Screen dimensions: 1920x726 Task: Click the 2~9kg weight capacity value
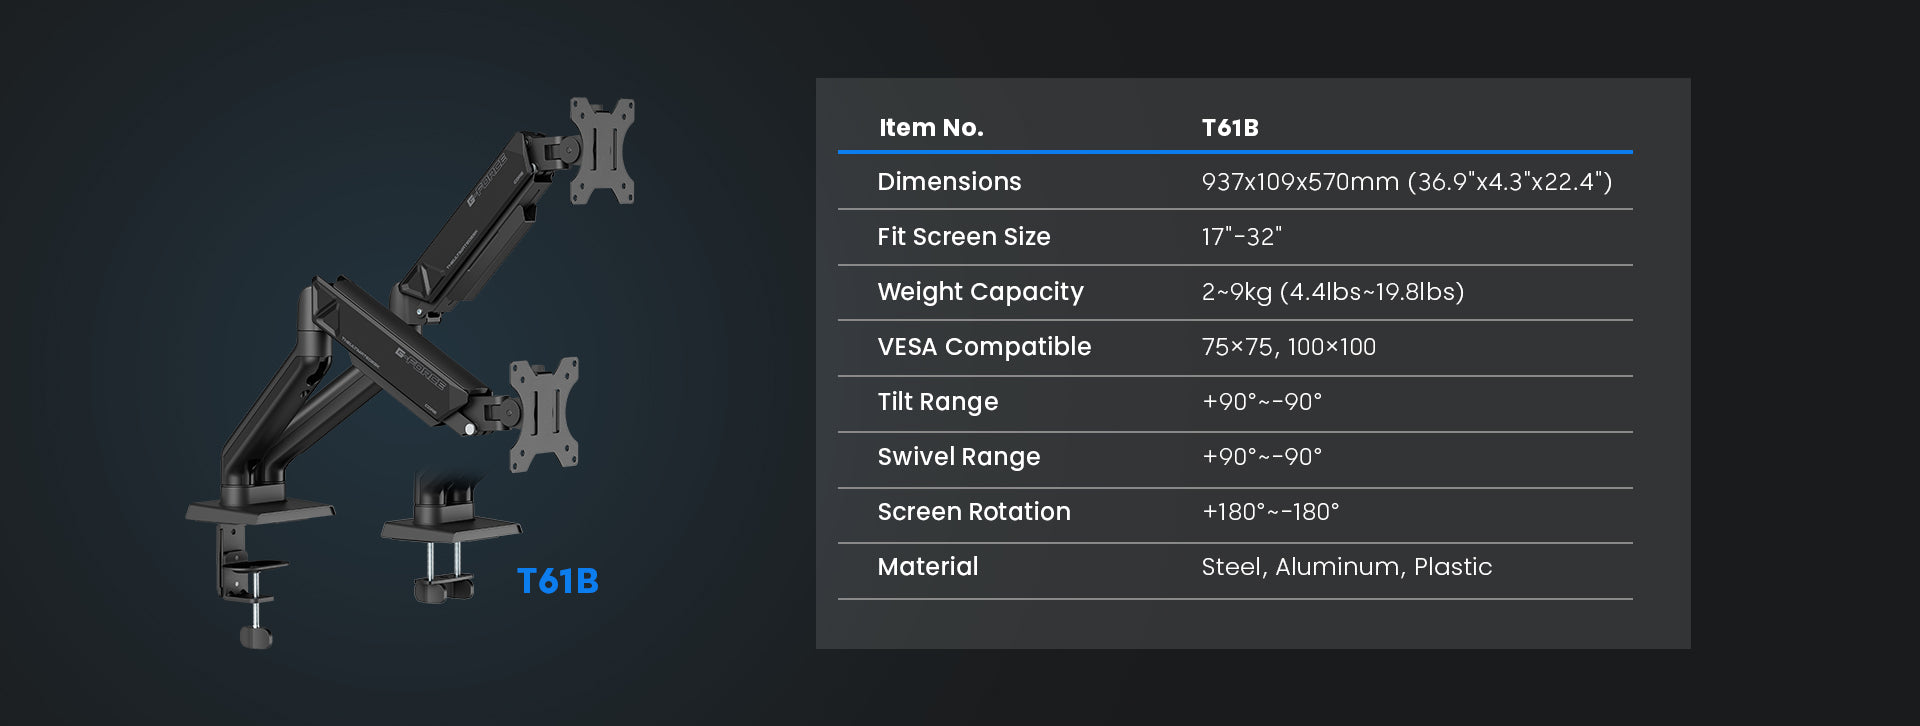coord(1332,292)
